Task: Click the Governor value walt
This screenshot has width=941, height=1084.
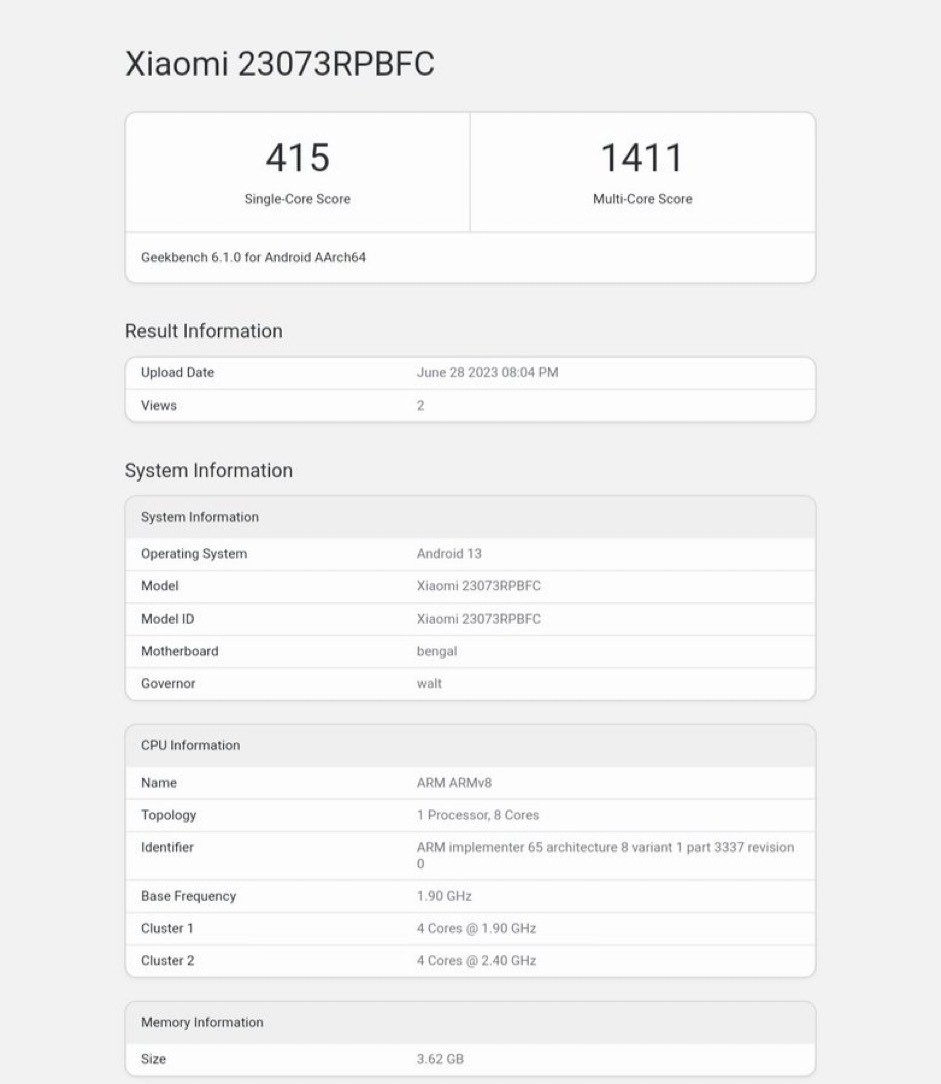Action: pyautogui.click(x=429, y=684)
